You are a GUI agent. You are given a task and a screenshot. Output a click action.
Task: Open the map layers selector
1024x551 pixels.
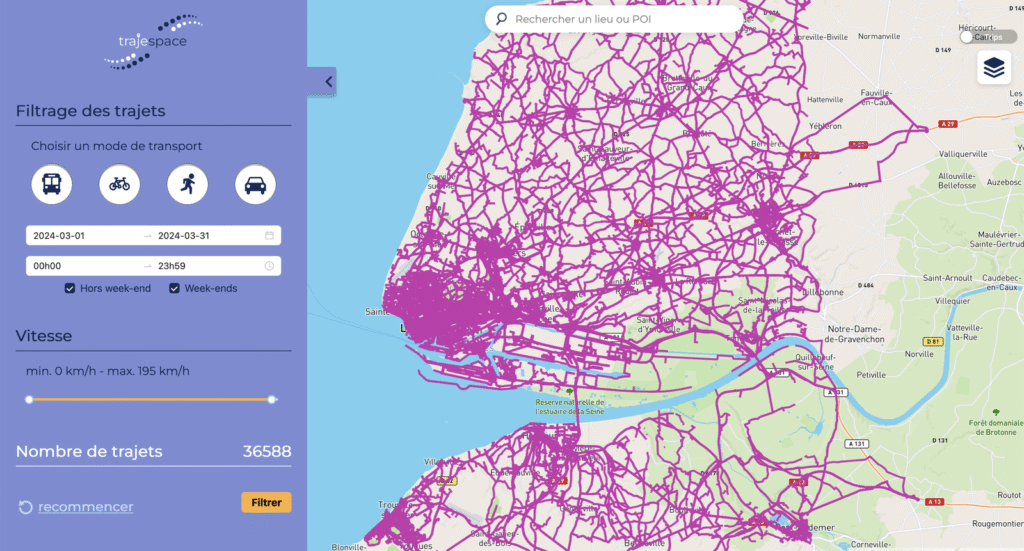point(994,68)
